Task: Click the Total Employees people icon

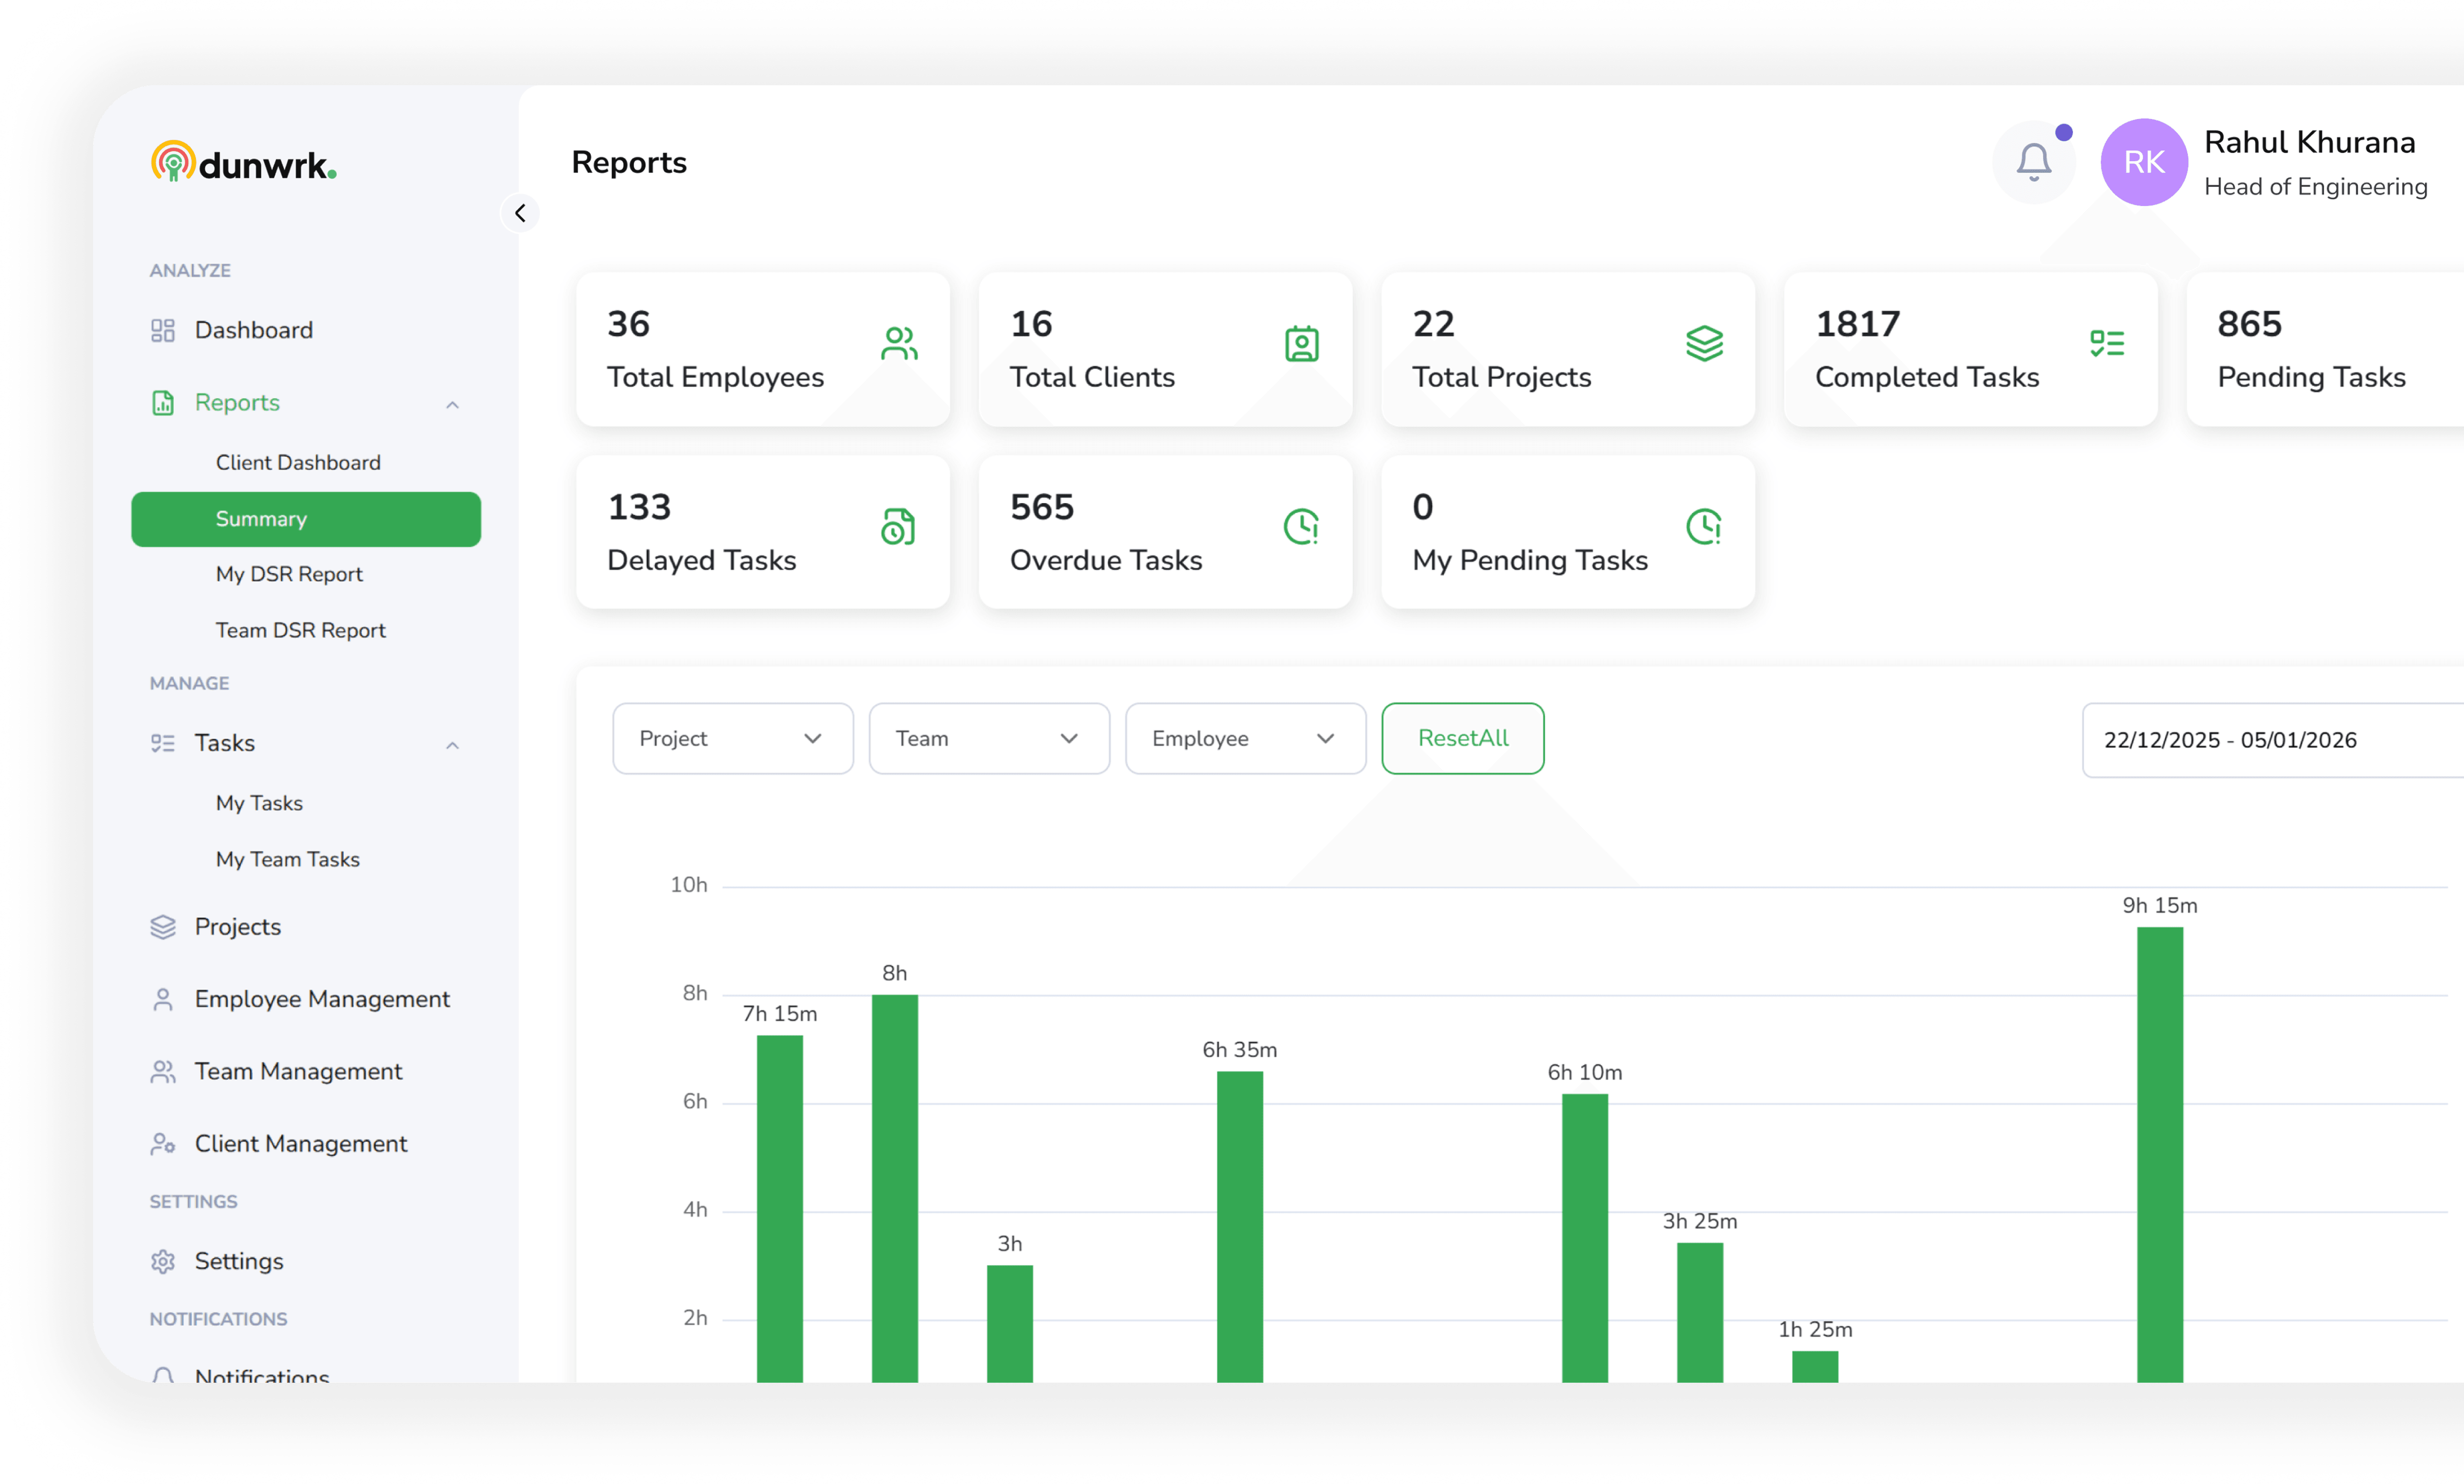Action: (x=898, y=344)
